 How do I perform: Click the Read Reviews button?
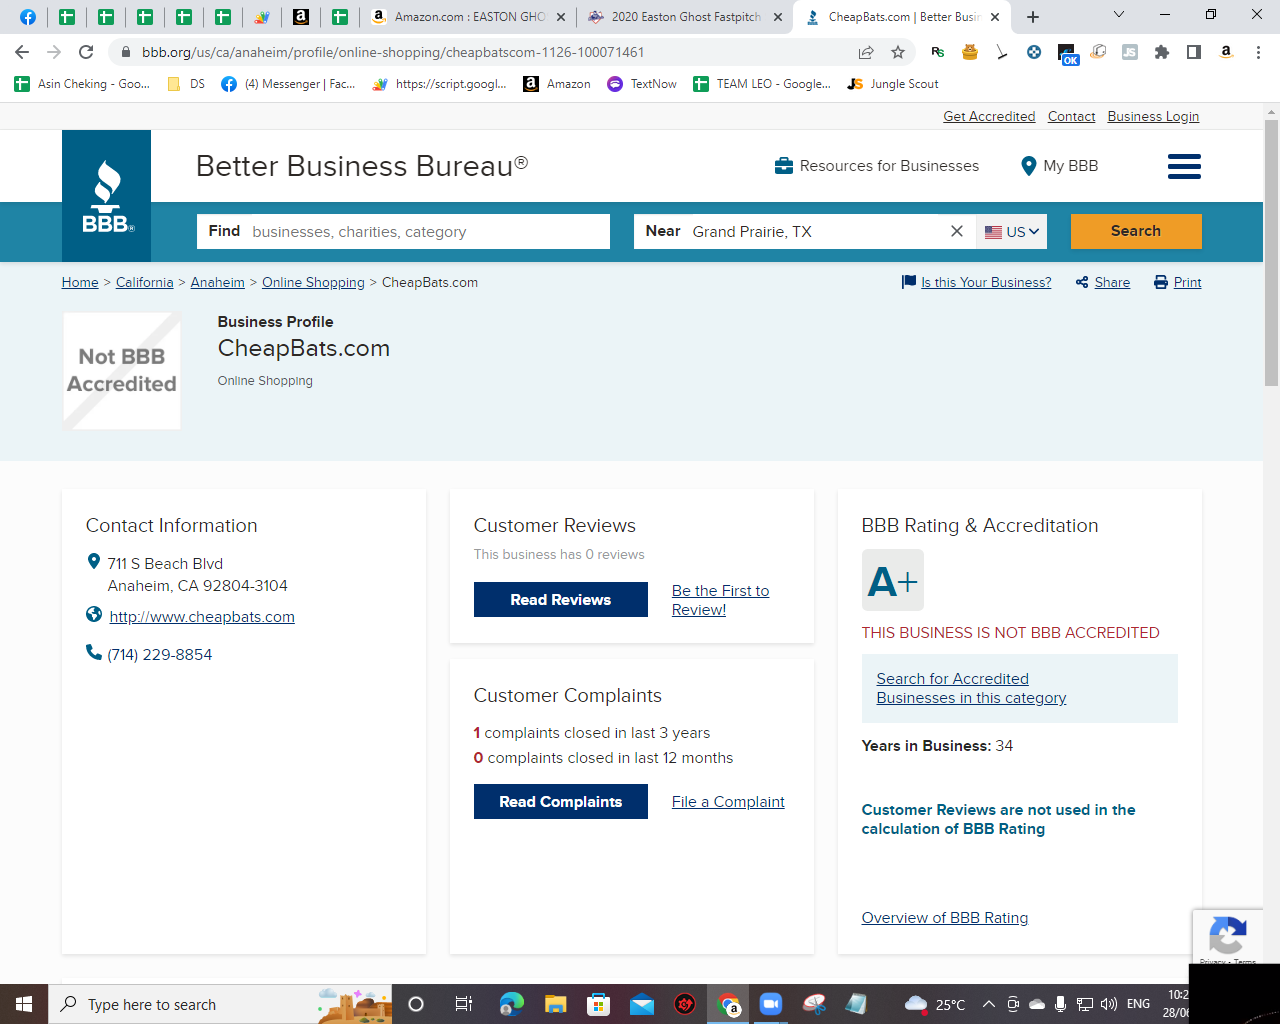(x=561, y=600)
